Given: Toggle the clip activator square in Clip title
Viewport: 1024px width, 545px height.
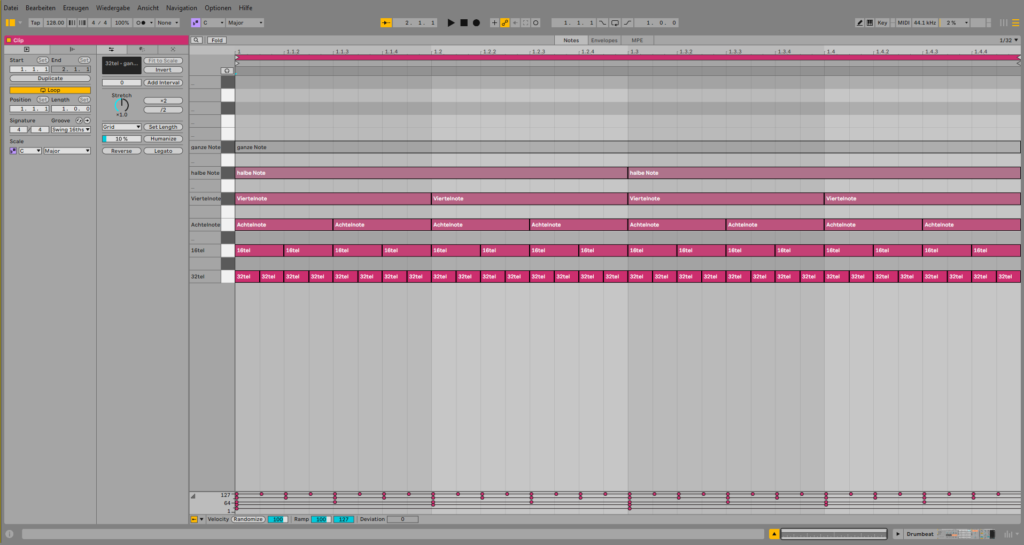Looking at the screenshot, I should point(9,40).
